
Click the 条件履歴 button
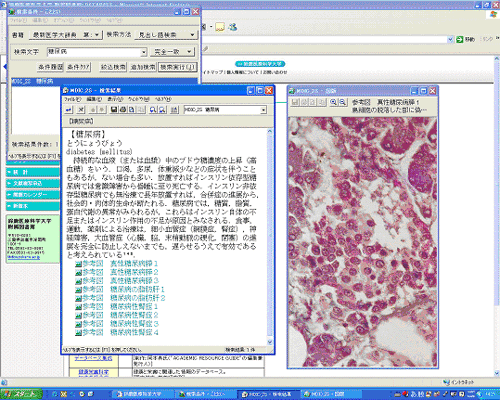click(x=50, y=67)
